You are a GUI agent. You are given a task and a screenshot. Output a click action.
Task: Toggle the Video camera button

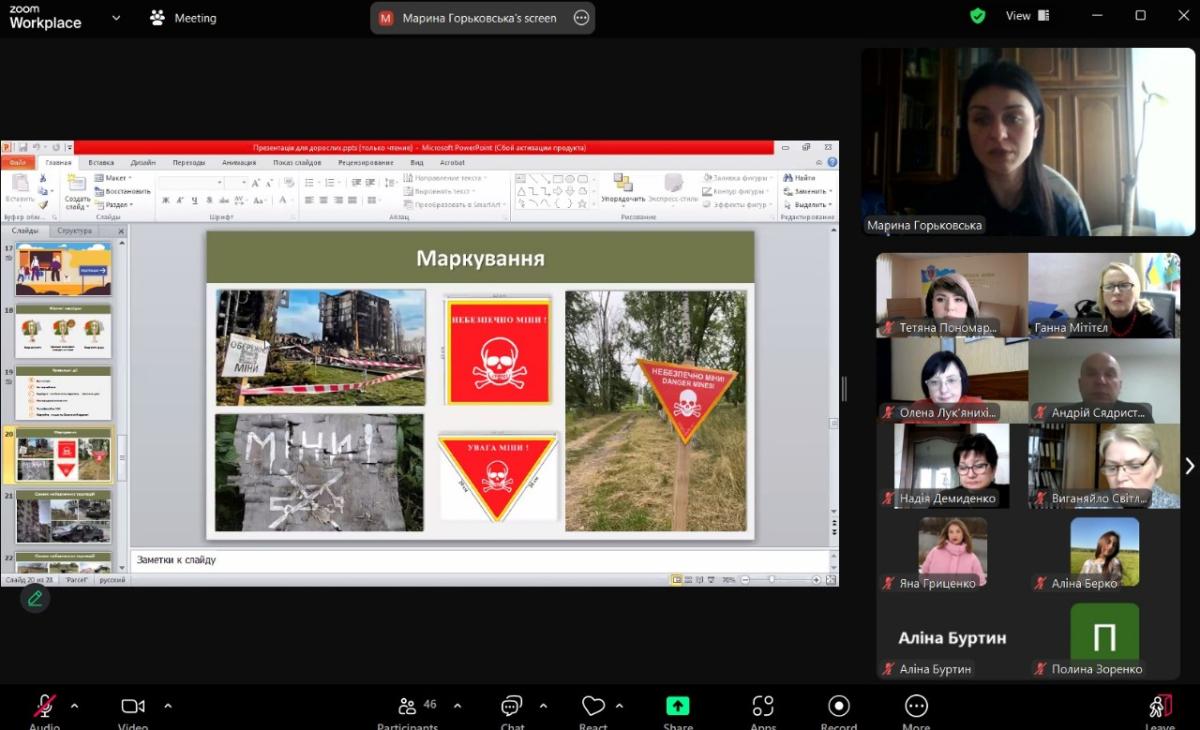133,706
